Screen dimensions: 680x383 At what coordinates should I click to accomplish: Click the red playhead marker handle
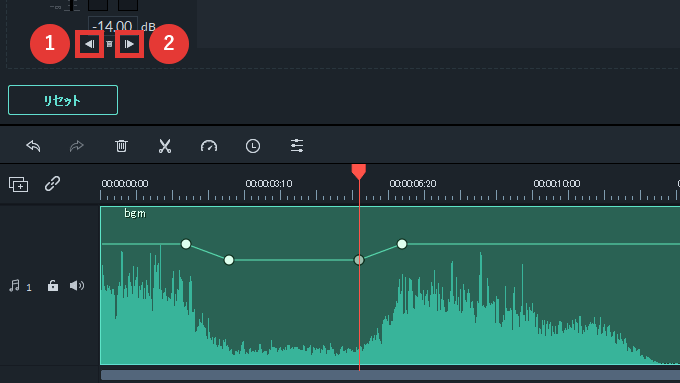359,171
